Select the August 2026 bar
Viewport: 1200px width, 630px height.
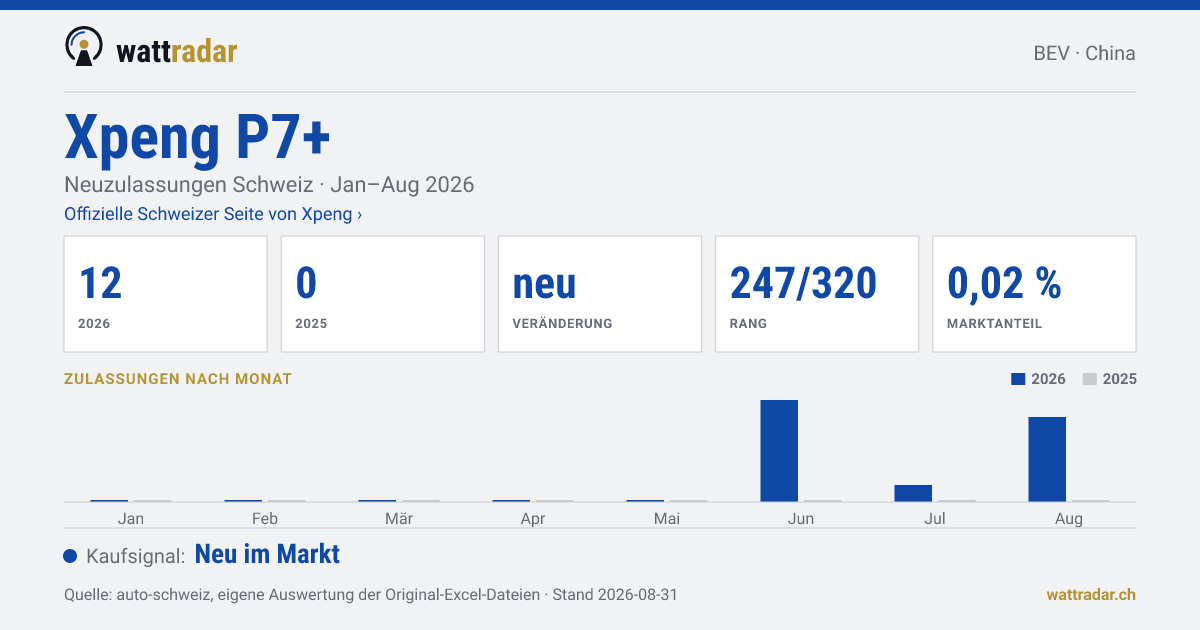[1047, 459]
